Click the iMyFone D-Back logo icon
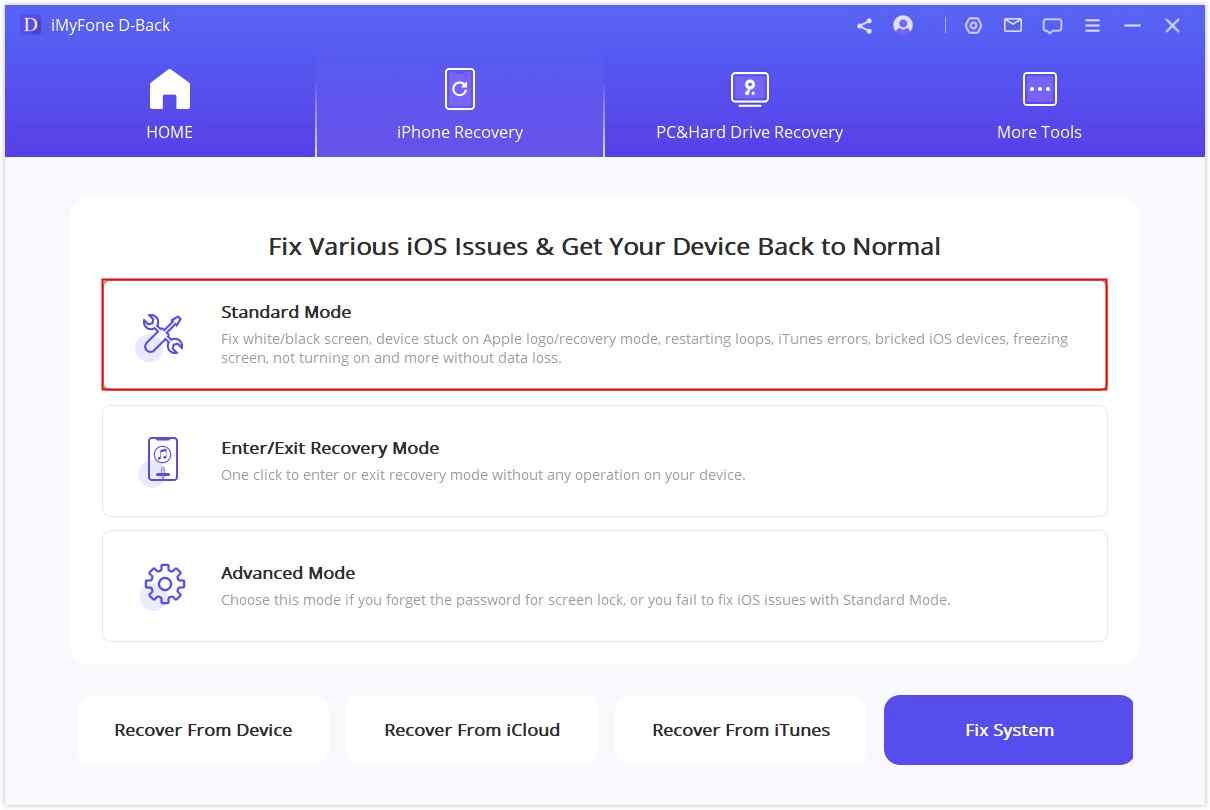 coord(31,25)
